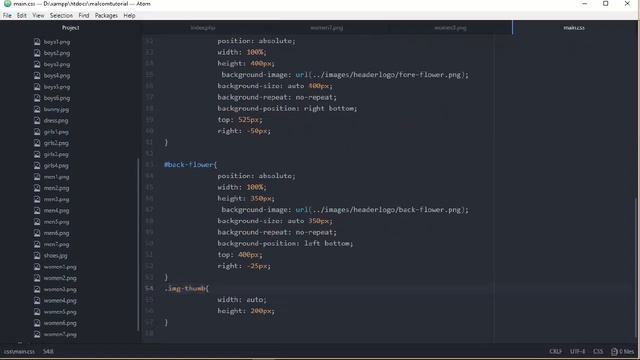Viewport: 640px width, 360px height.
Task: Click line number 54 in the gutter
Action: click(149, 288)
